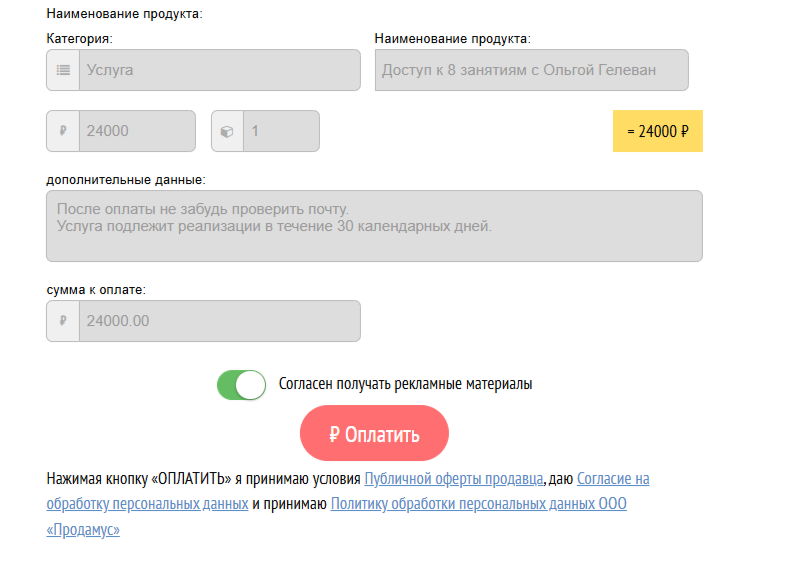Click the Категория field showing 'Услуга'
788x579 pixels.
click(x=218, y=71)
